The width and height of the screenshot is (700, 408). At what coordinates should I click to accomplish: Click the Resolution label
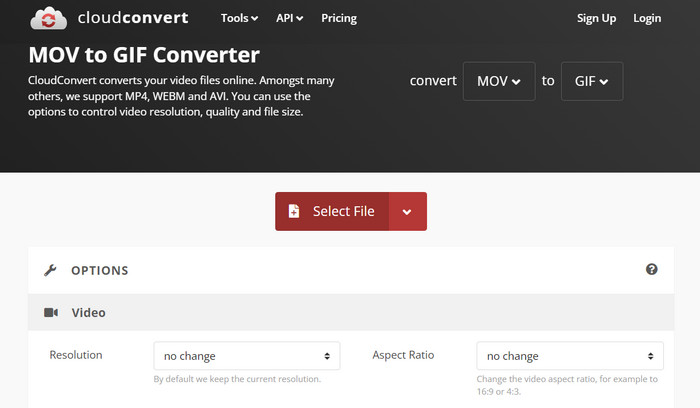pyautogui.click(x=76, y=355)
